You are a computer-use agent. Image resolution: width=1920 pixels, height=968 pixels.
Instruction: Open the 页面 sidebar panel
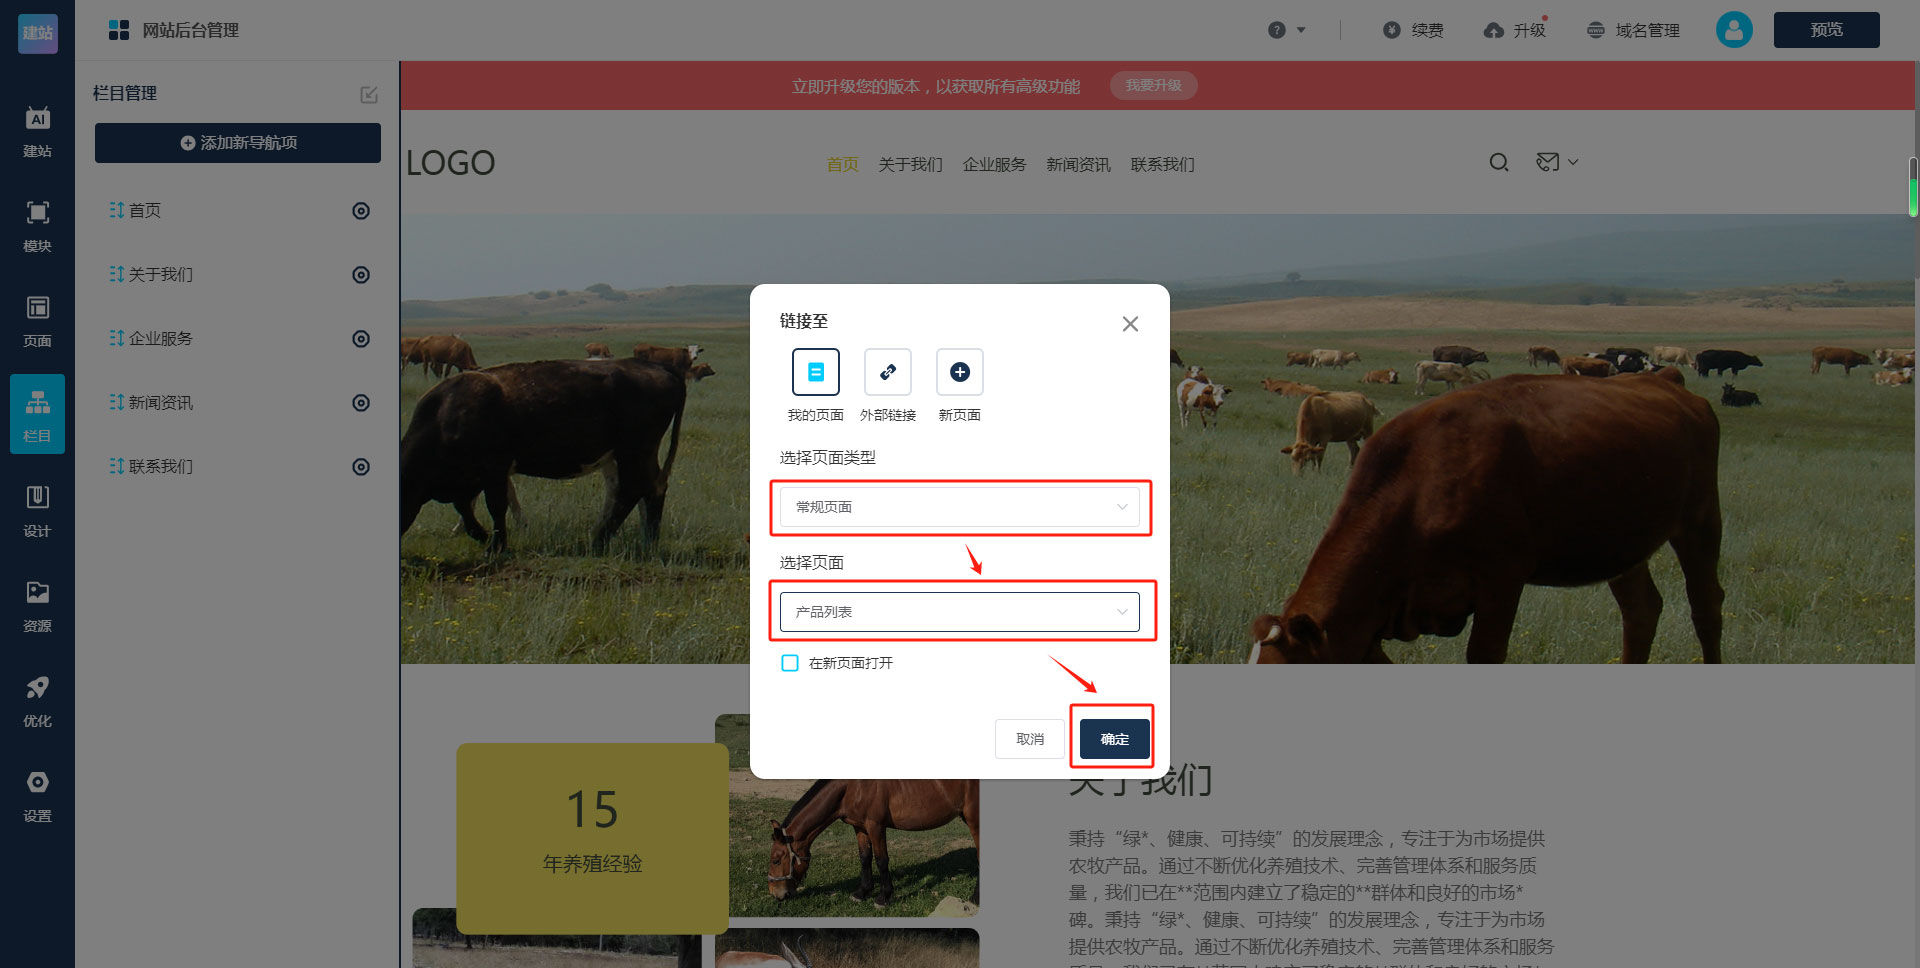click(38, 322)
